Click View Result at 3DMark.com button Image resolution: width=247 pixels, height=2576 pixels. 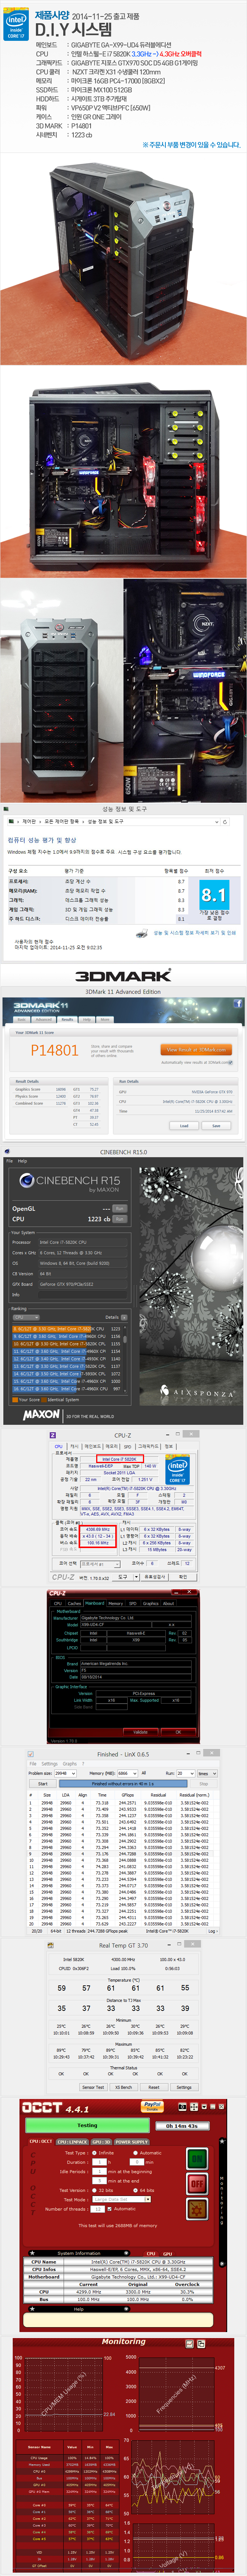pyautogui.click(x=197, y=1050)
